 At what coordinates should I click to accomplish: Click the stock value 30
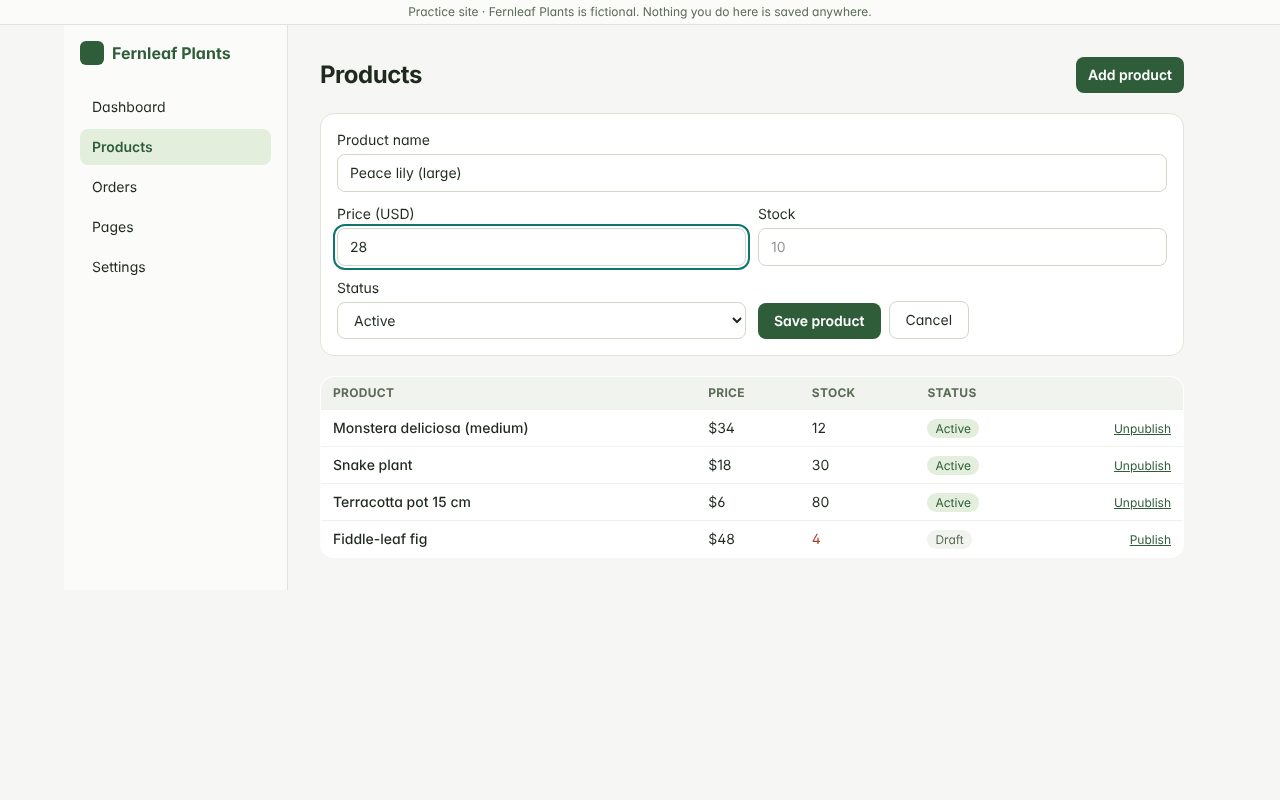click(820, 465)
